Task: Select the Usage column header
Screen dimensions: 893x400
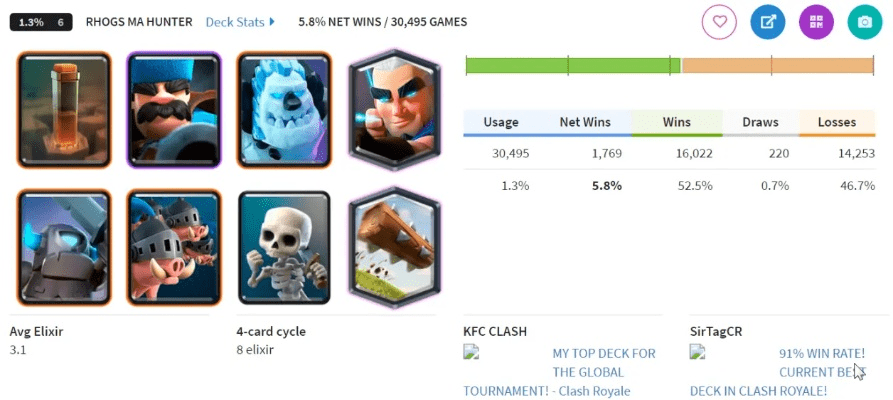Action: click(x=501, y=123)
